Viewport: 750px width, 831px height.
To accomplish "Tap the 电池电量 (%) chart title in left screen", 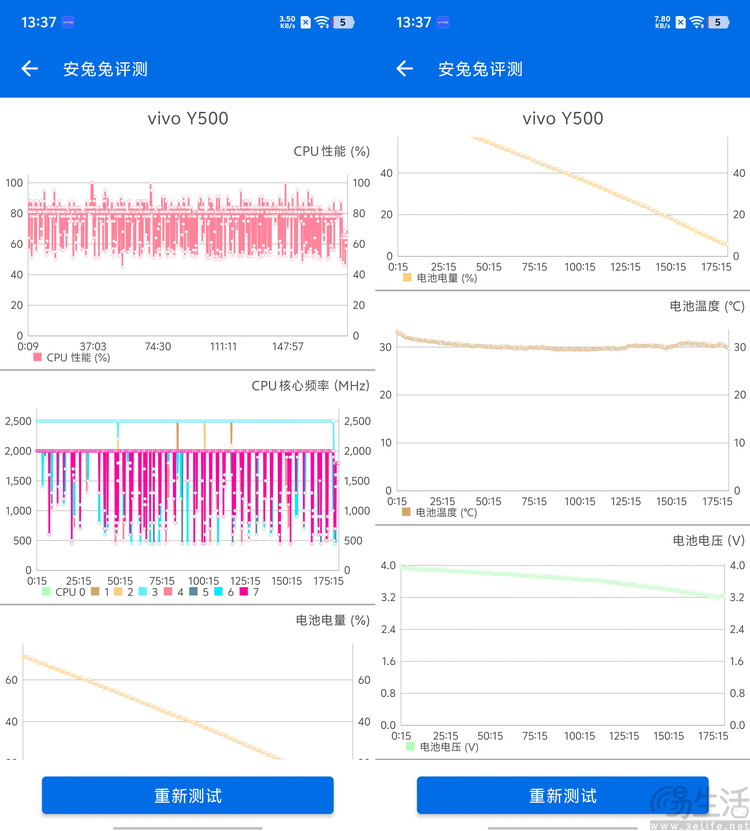I will (332, 621).
